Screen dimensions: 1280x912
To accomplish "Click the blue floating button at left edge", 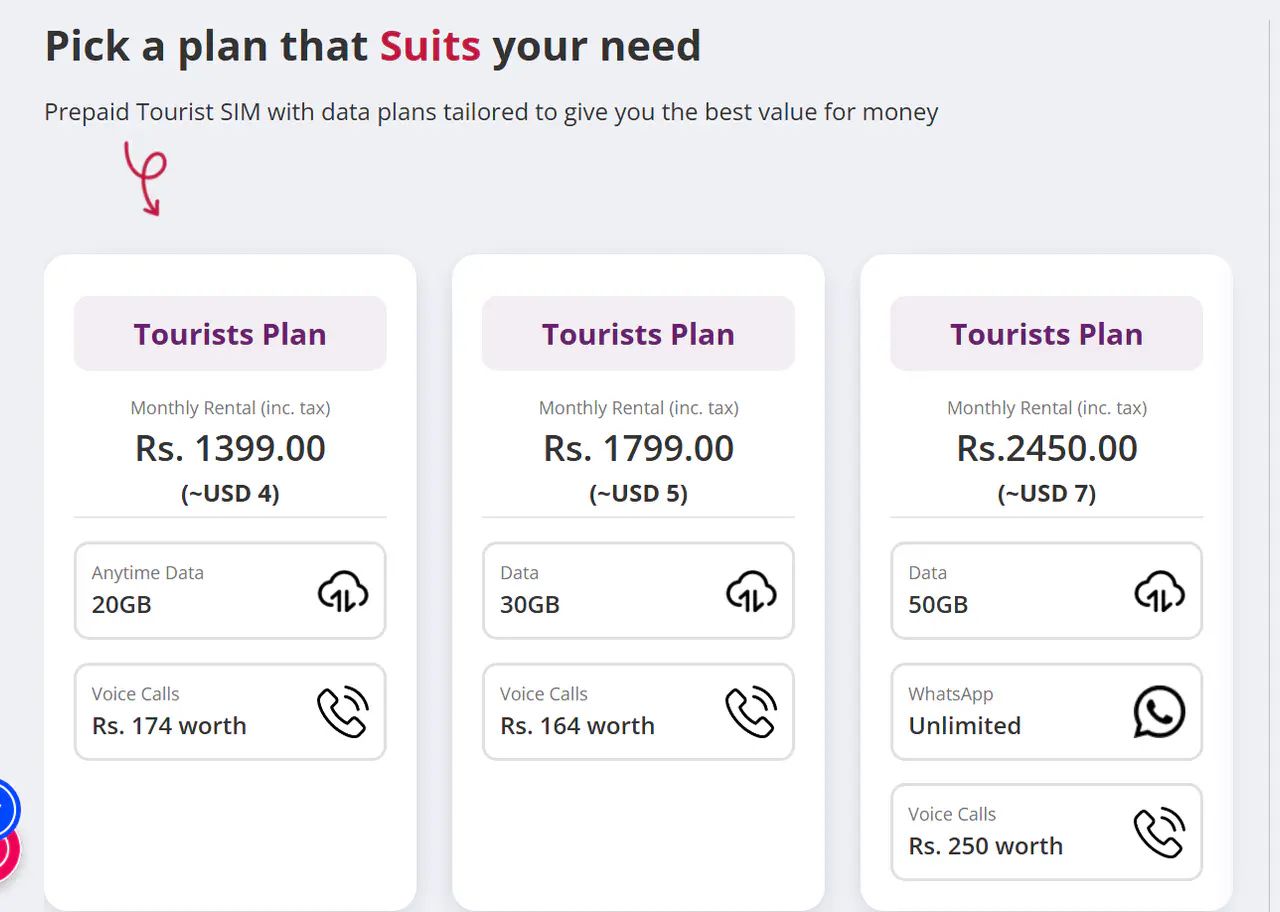I will point(5,807).
